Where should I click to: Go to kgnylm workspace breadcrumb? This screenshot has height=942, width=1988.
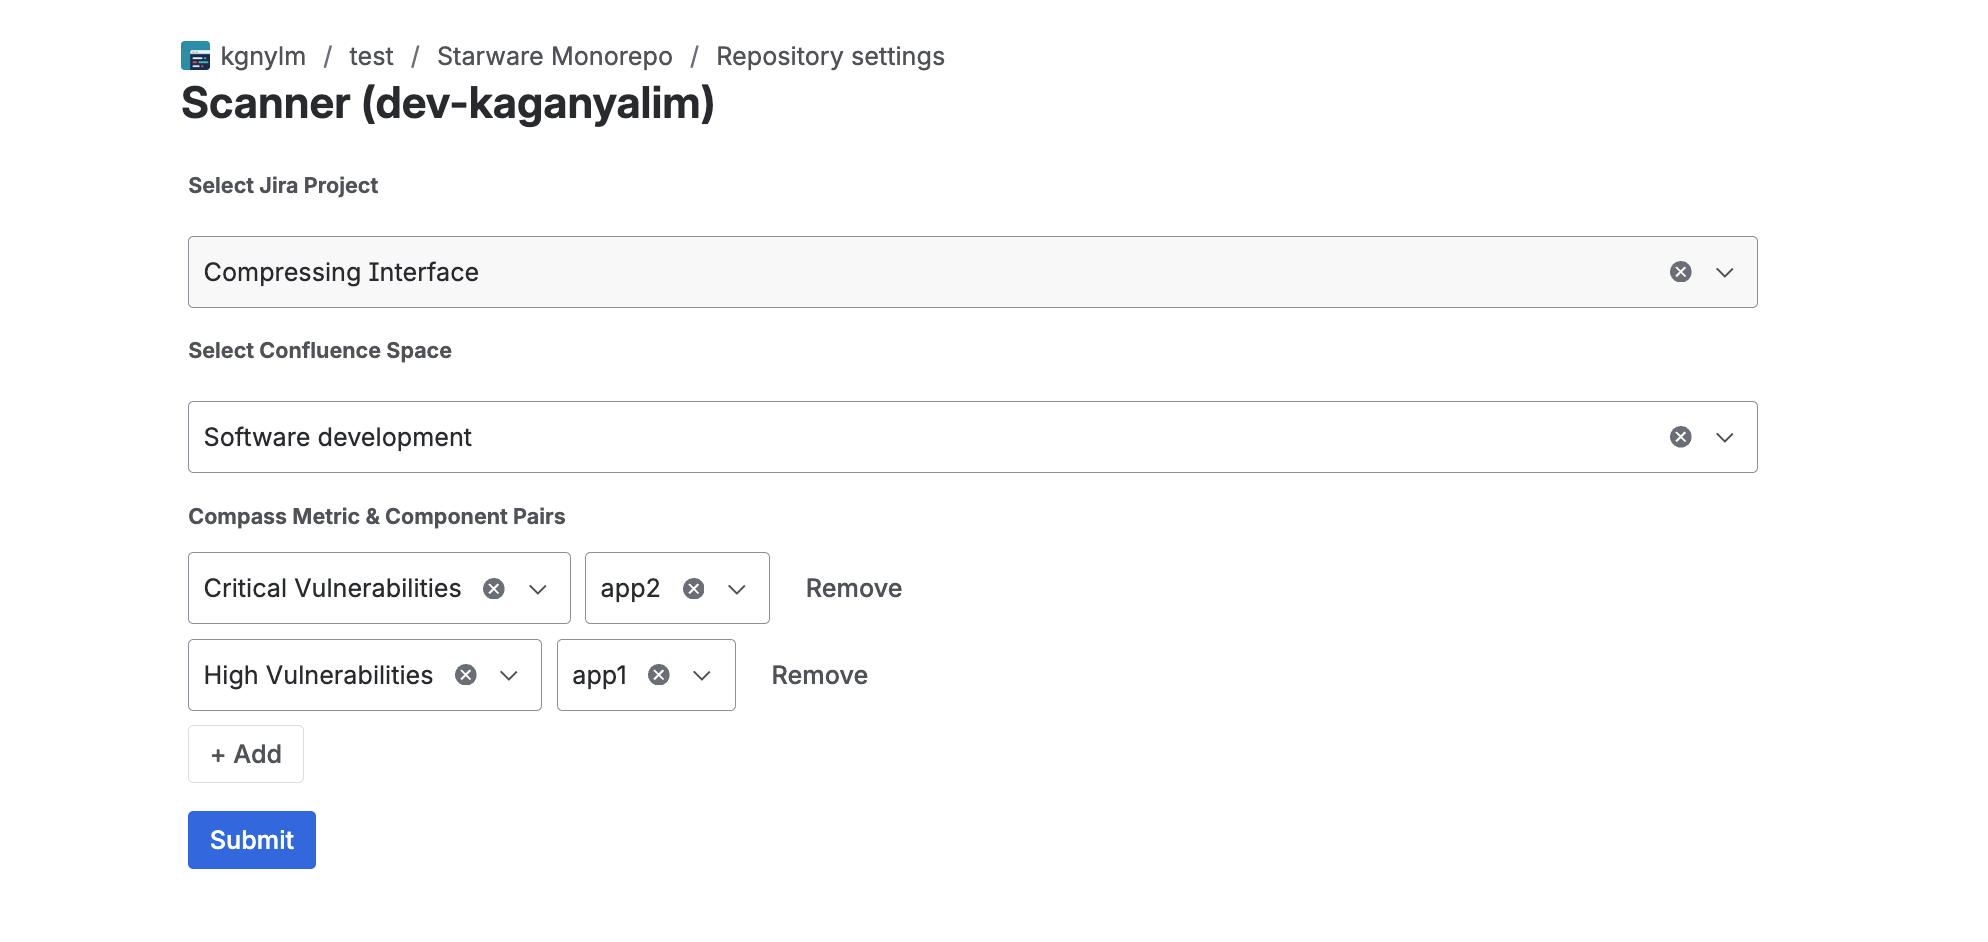pos(263,56)
